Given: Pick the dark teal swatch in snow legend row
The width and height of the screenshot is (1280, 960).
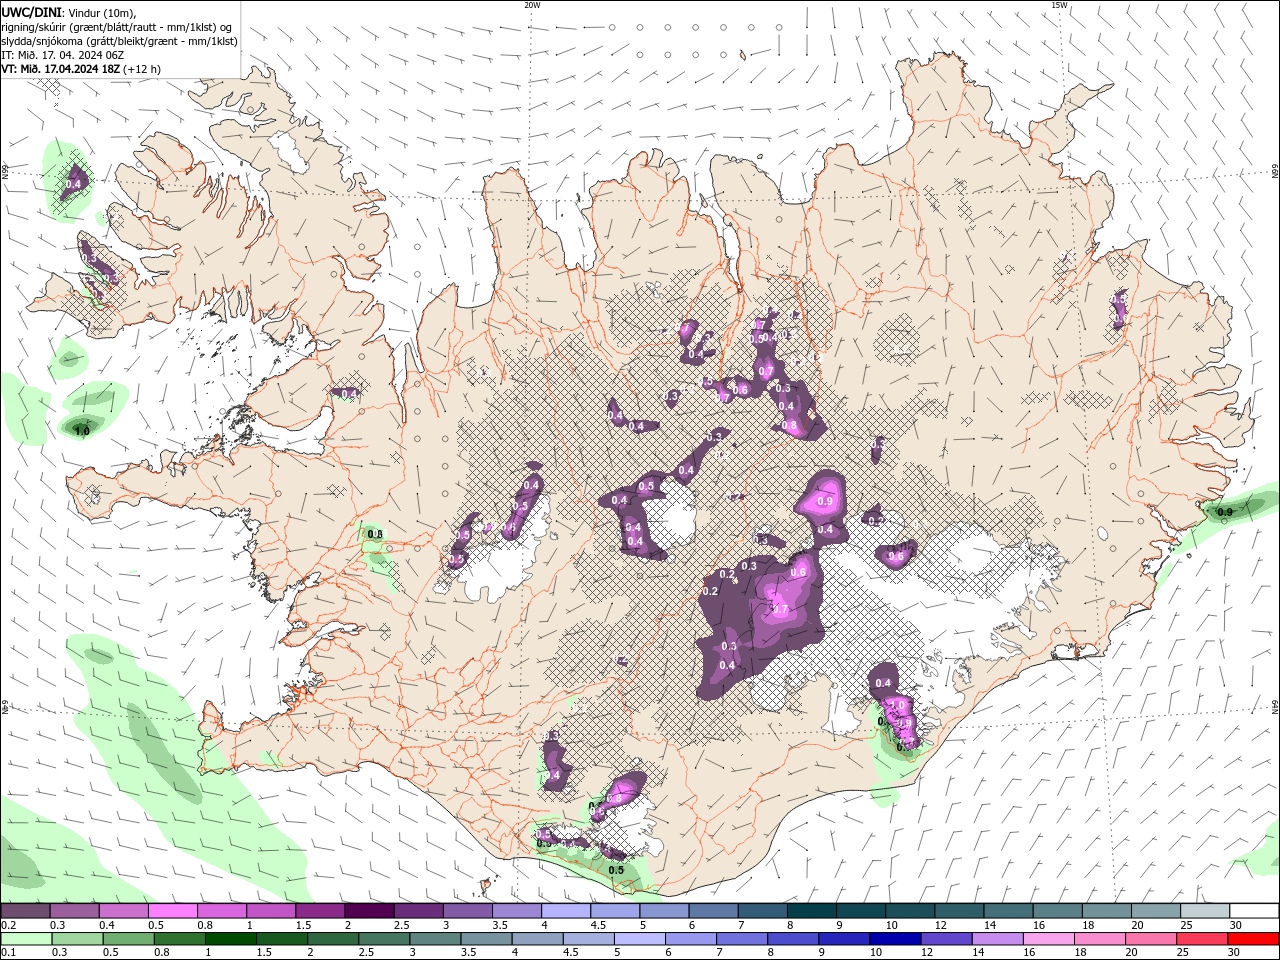Looking at the screenshot, I should click(812, 911).
